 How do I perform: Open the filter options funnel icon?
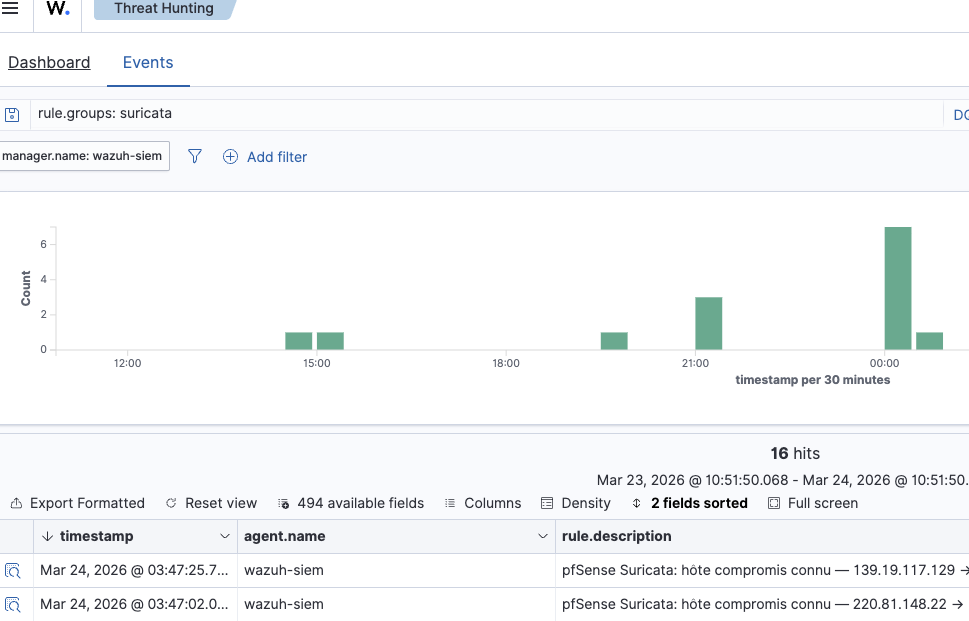coord(195,156)
